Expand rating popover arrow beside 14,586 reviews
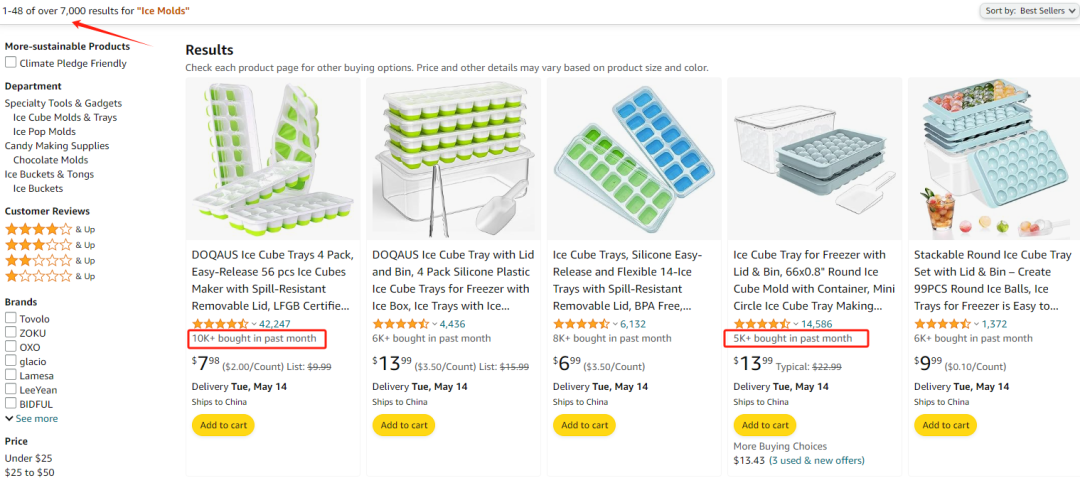 click(x=796, y=324)
